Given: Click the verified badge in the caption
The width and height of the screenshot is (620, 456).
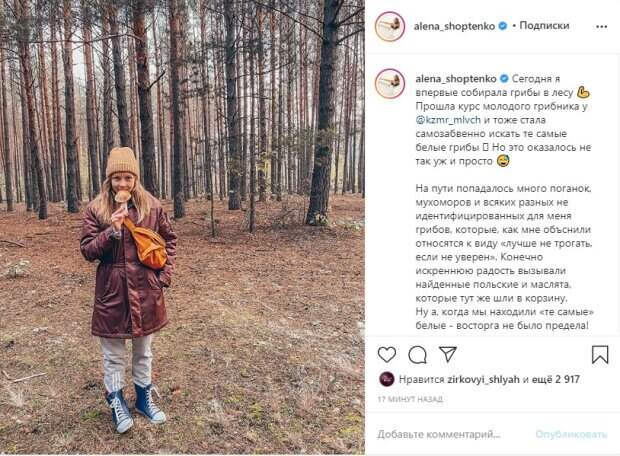Looking at the screenshot, I should 504,79.
